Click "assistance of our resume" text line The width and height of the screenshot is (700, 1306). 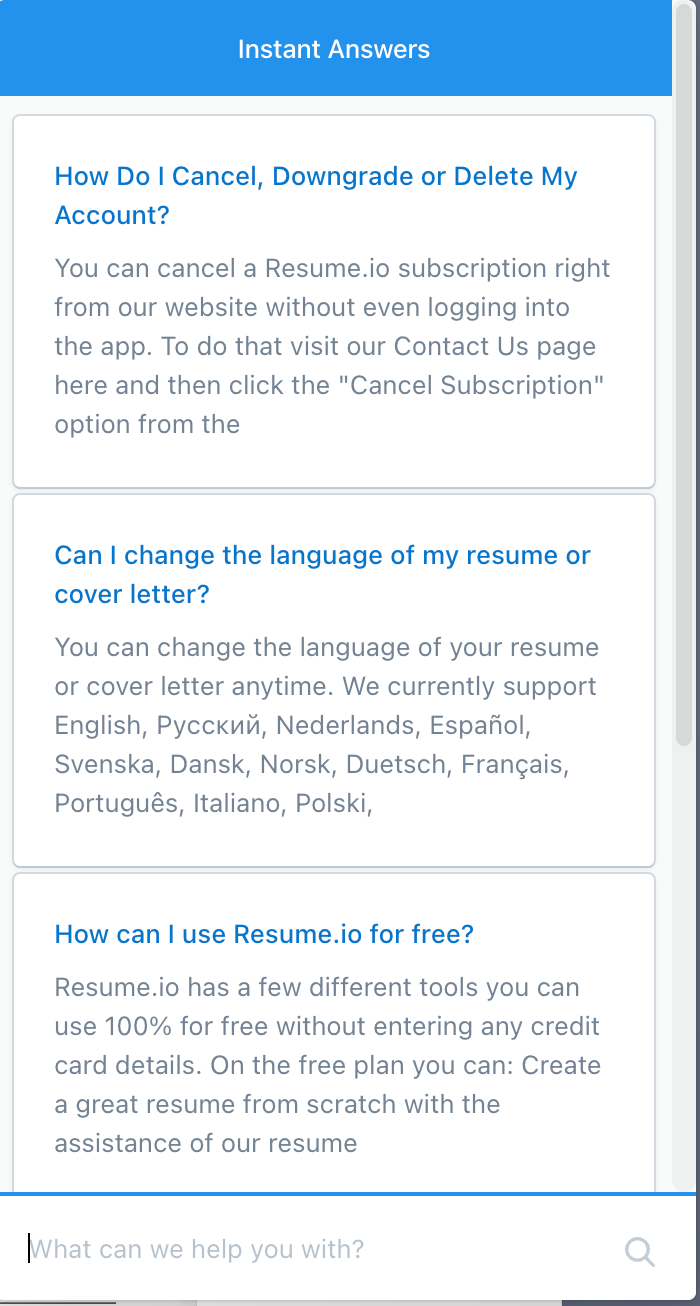206,1143
